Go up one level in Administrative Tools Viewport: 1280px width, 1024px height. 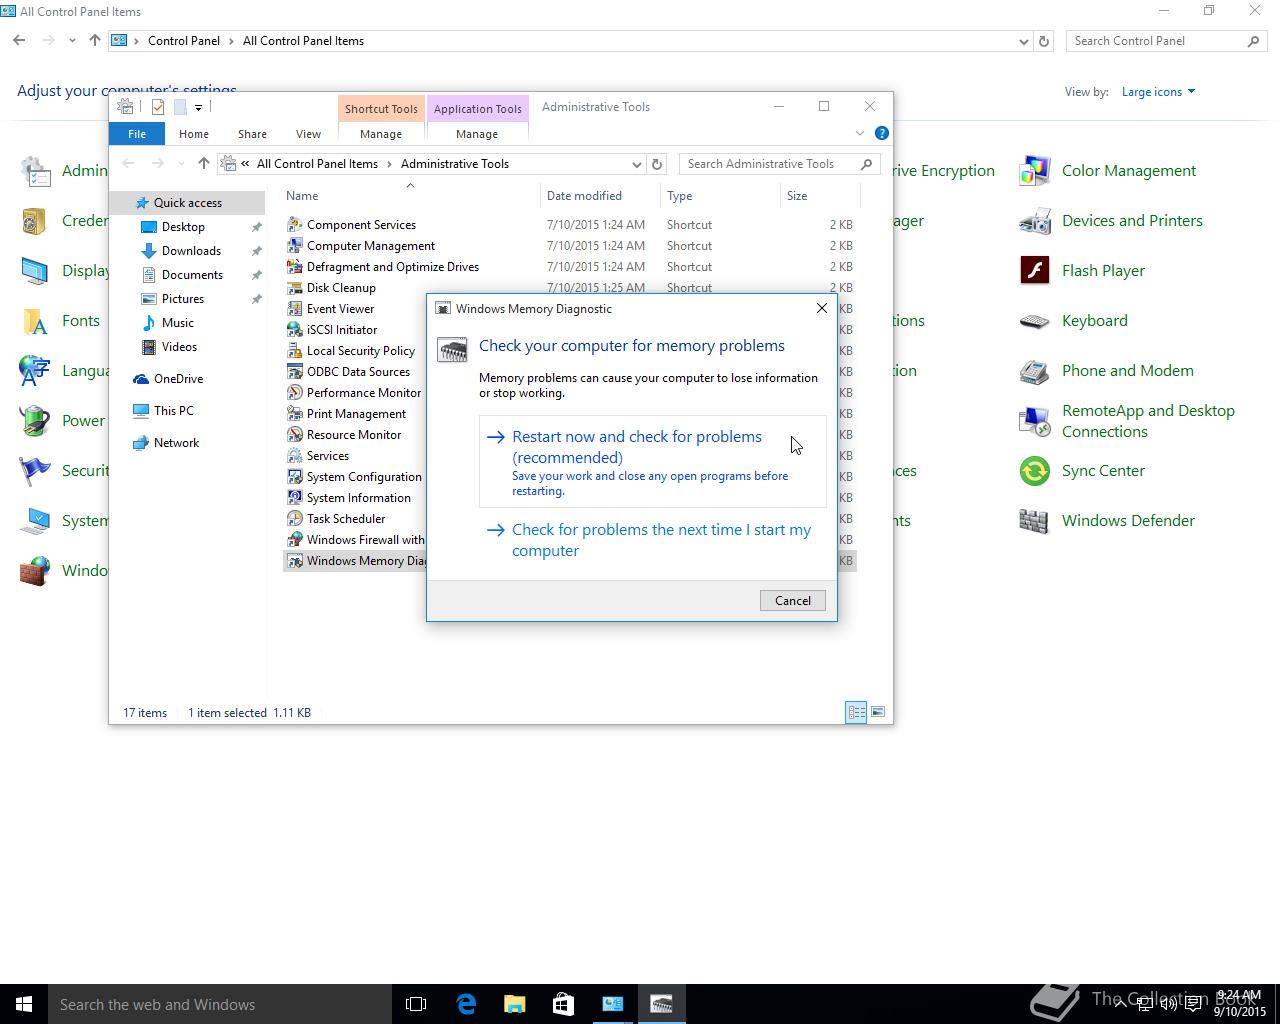204,164
